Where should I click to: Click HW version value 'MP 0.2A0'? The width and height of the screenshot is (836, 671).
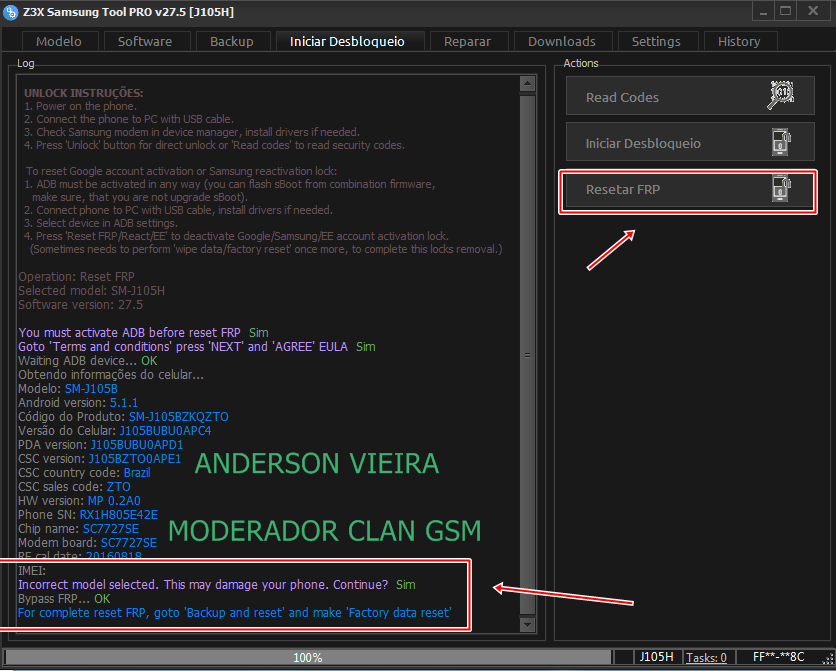point(114,500)
